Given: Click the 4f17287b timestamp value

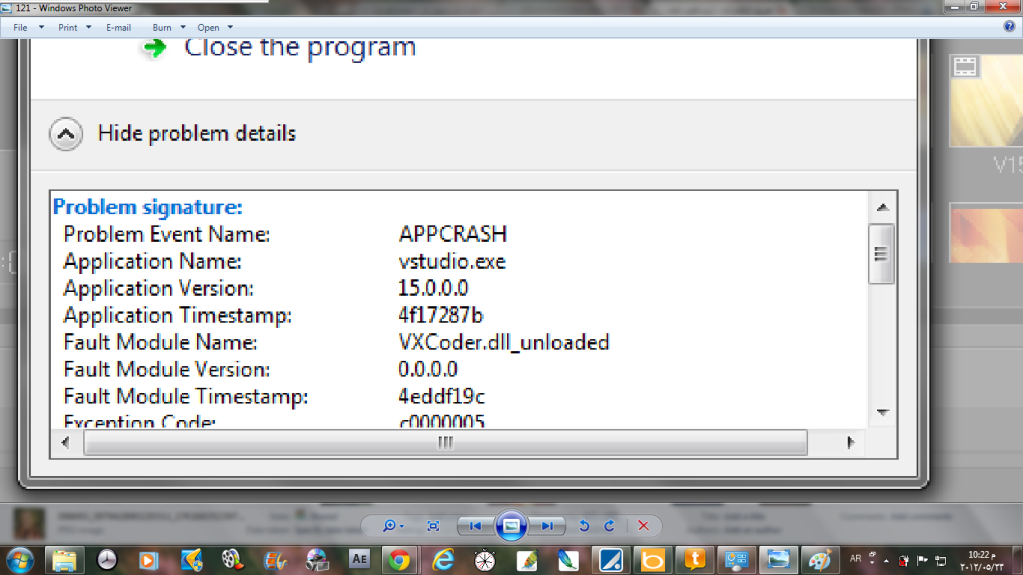Looking at the screenshot, I should point(440,315).
